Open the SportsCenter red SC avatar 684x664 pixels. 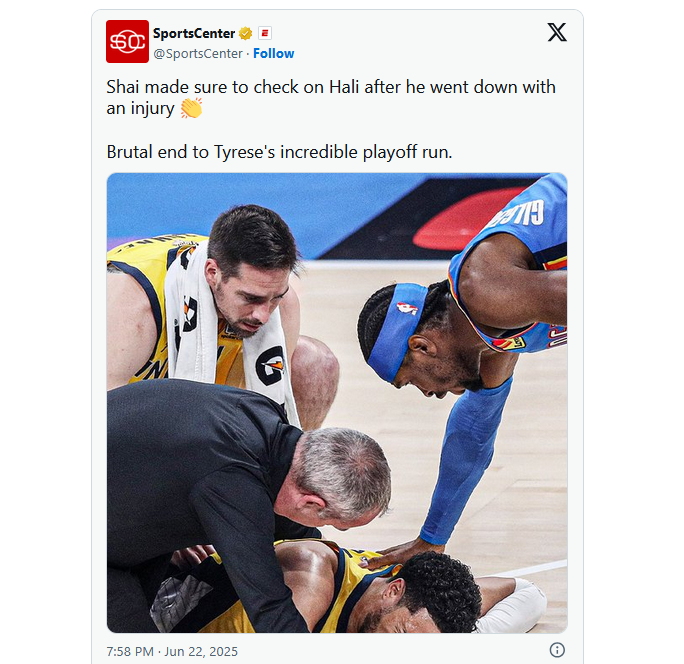point(127,41)
